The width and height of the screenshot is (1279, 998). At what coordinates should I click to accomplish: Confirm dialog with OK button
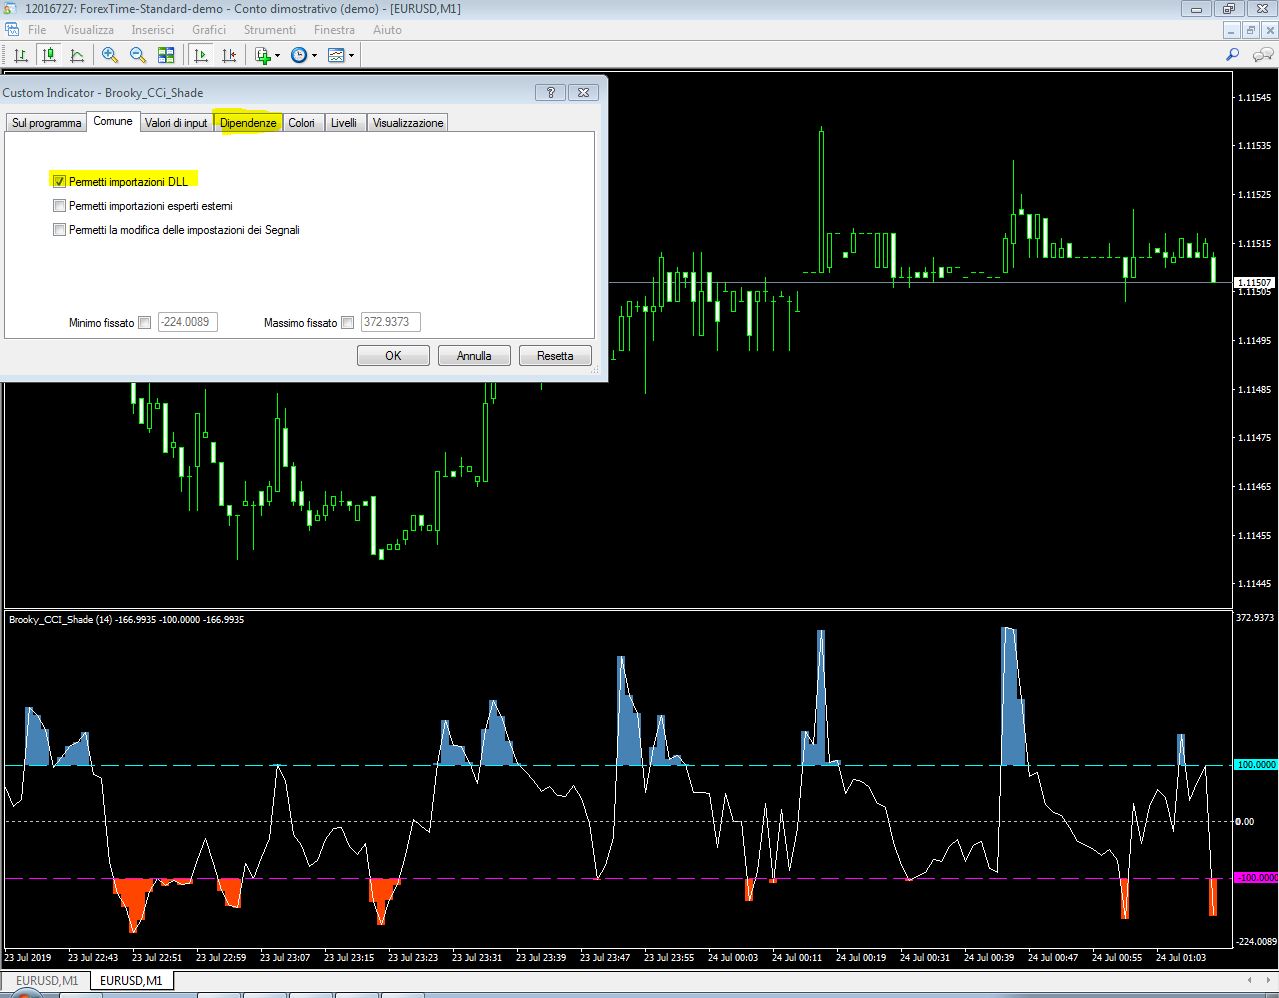[x=393, y=355]
